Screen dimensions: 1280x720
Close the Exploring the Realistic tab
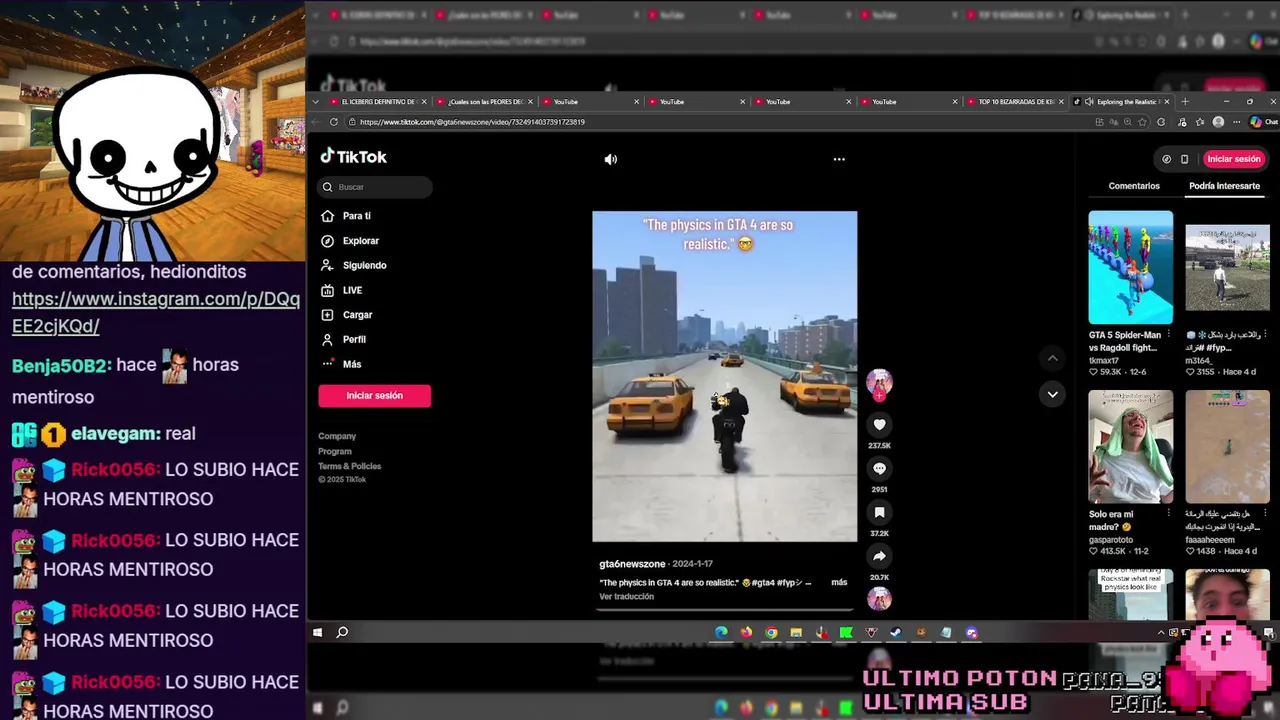pyautogui.click(x=1166, y=102)
